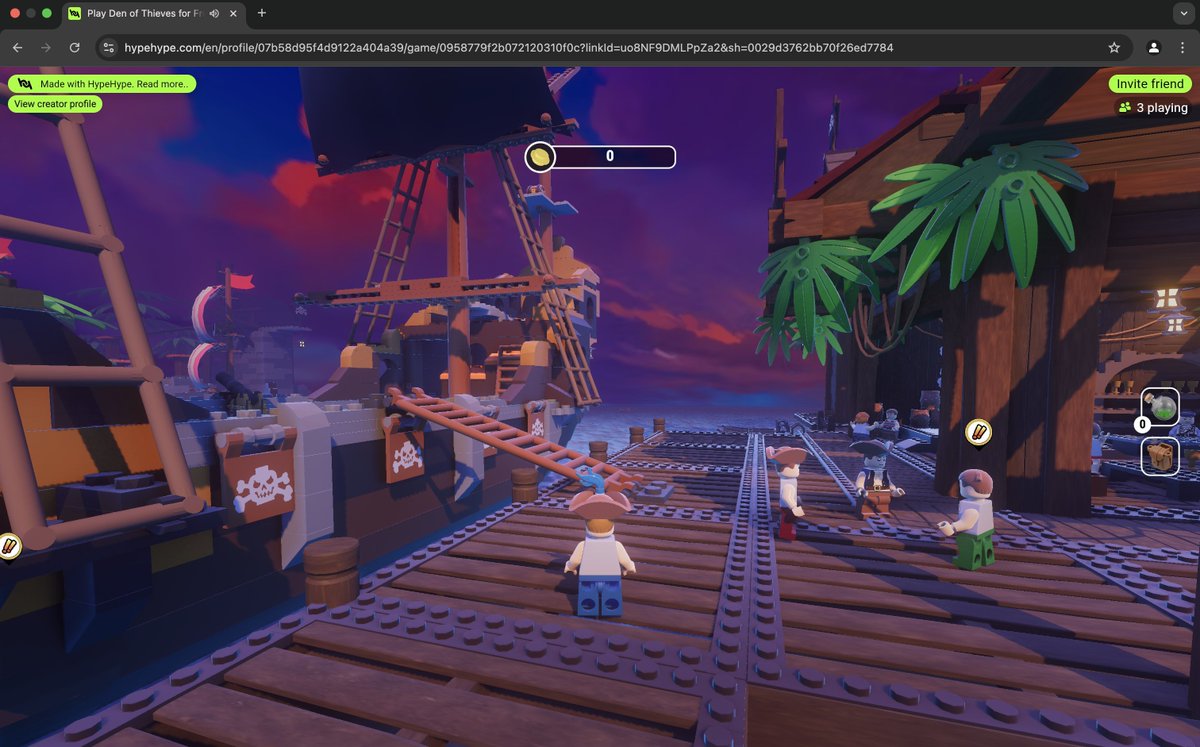
Task: Open site information in the address bar
Action: click(107, 46)
